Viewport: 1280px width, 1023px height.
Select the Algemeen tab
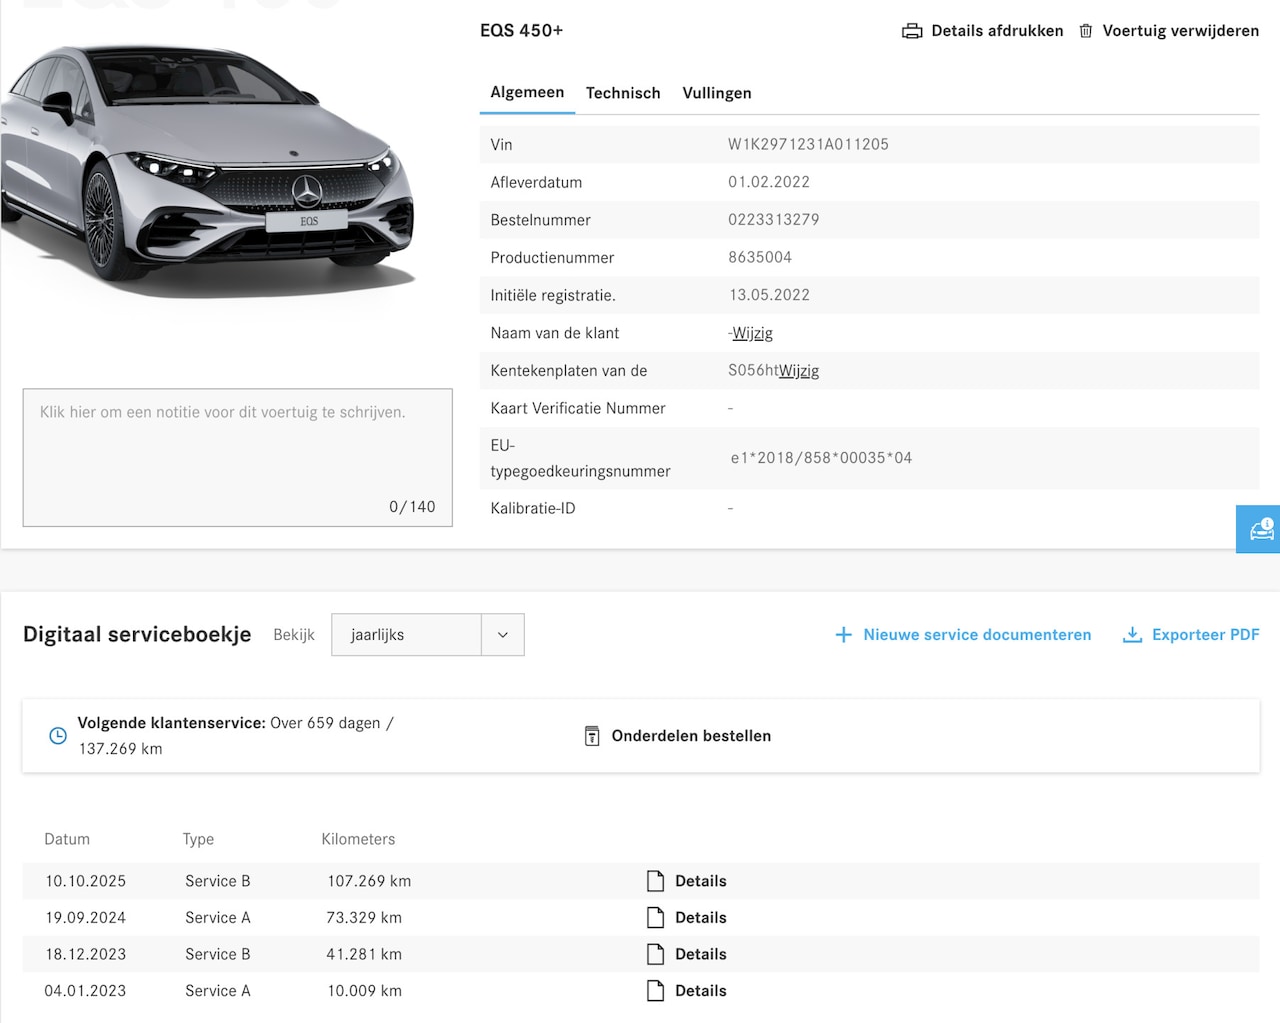(527, 92)
